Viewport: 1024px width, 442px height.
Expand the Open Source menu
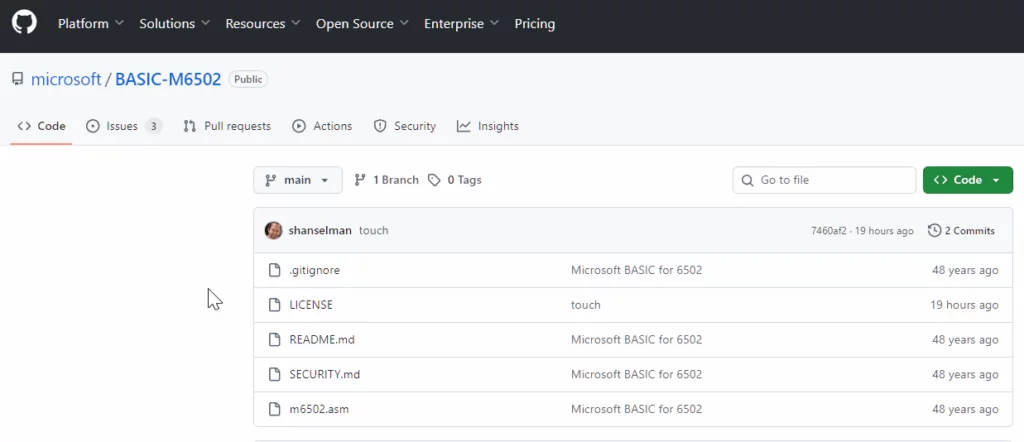[x=362, y=24]
